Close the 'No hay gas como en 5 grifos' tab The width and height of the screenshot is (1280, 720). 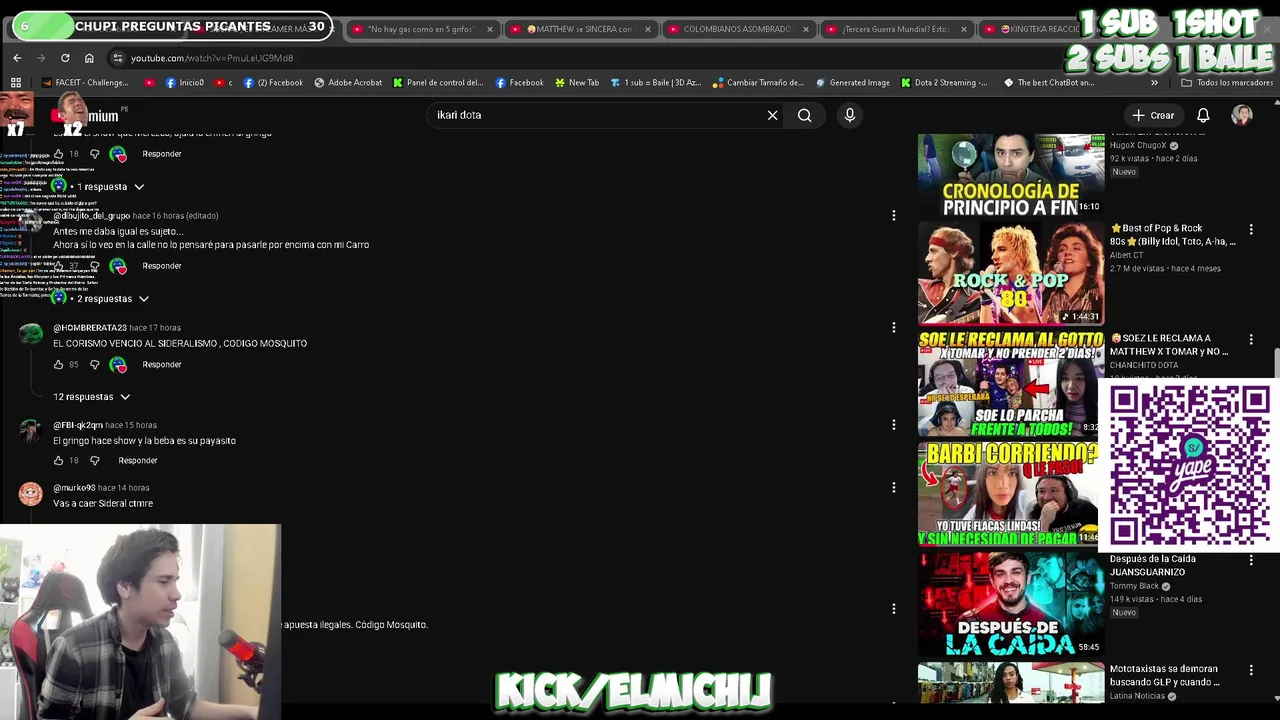click(x=489, y=29)
